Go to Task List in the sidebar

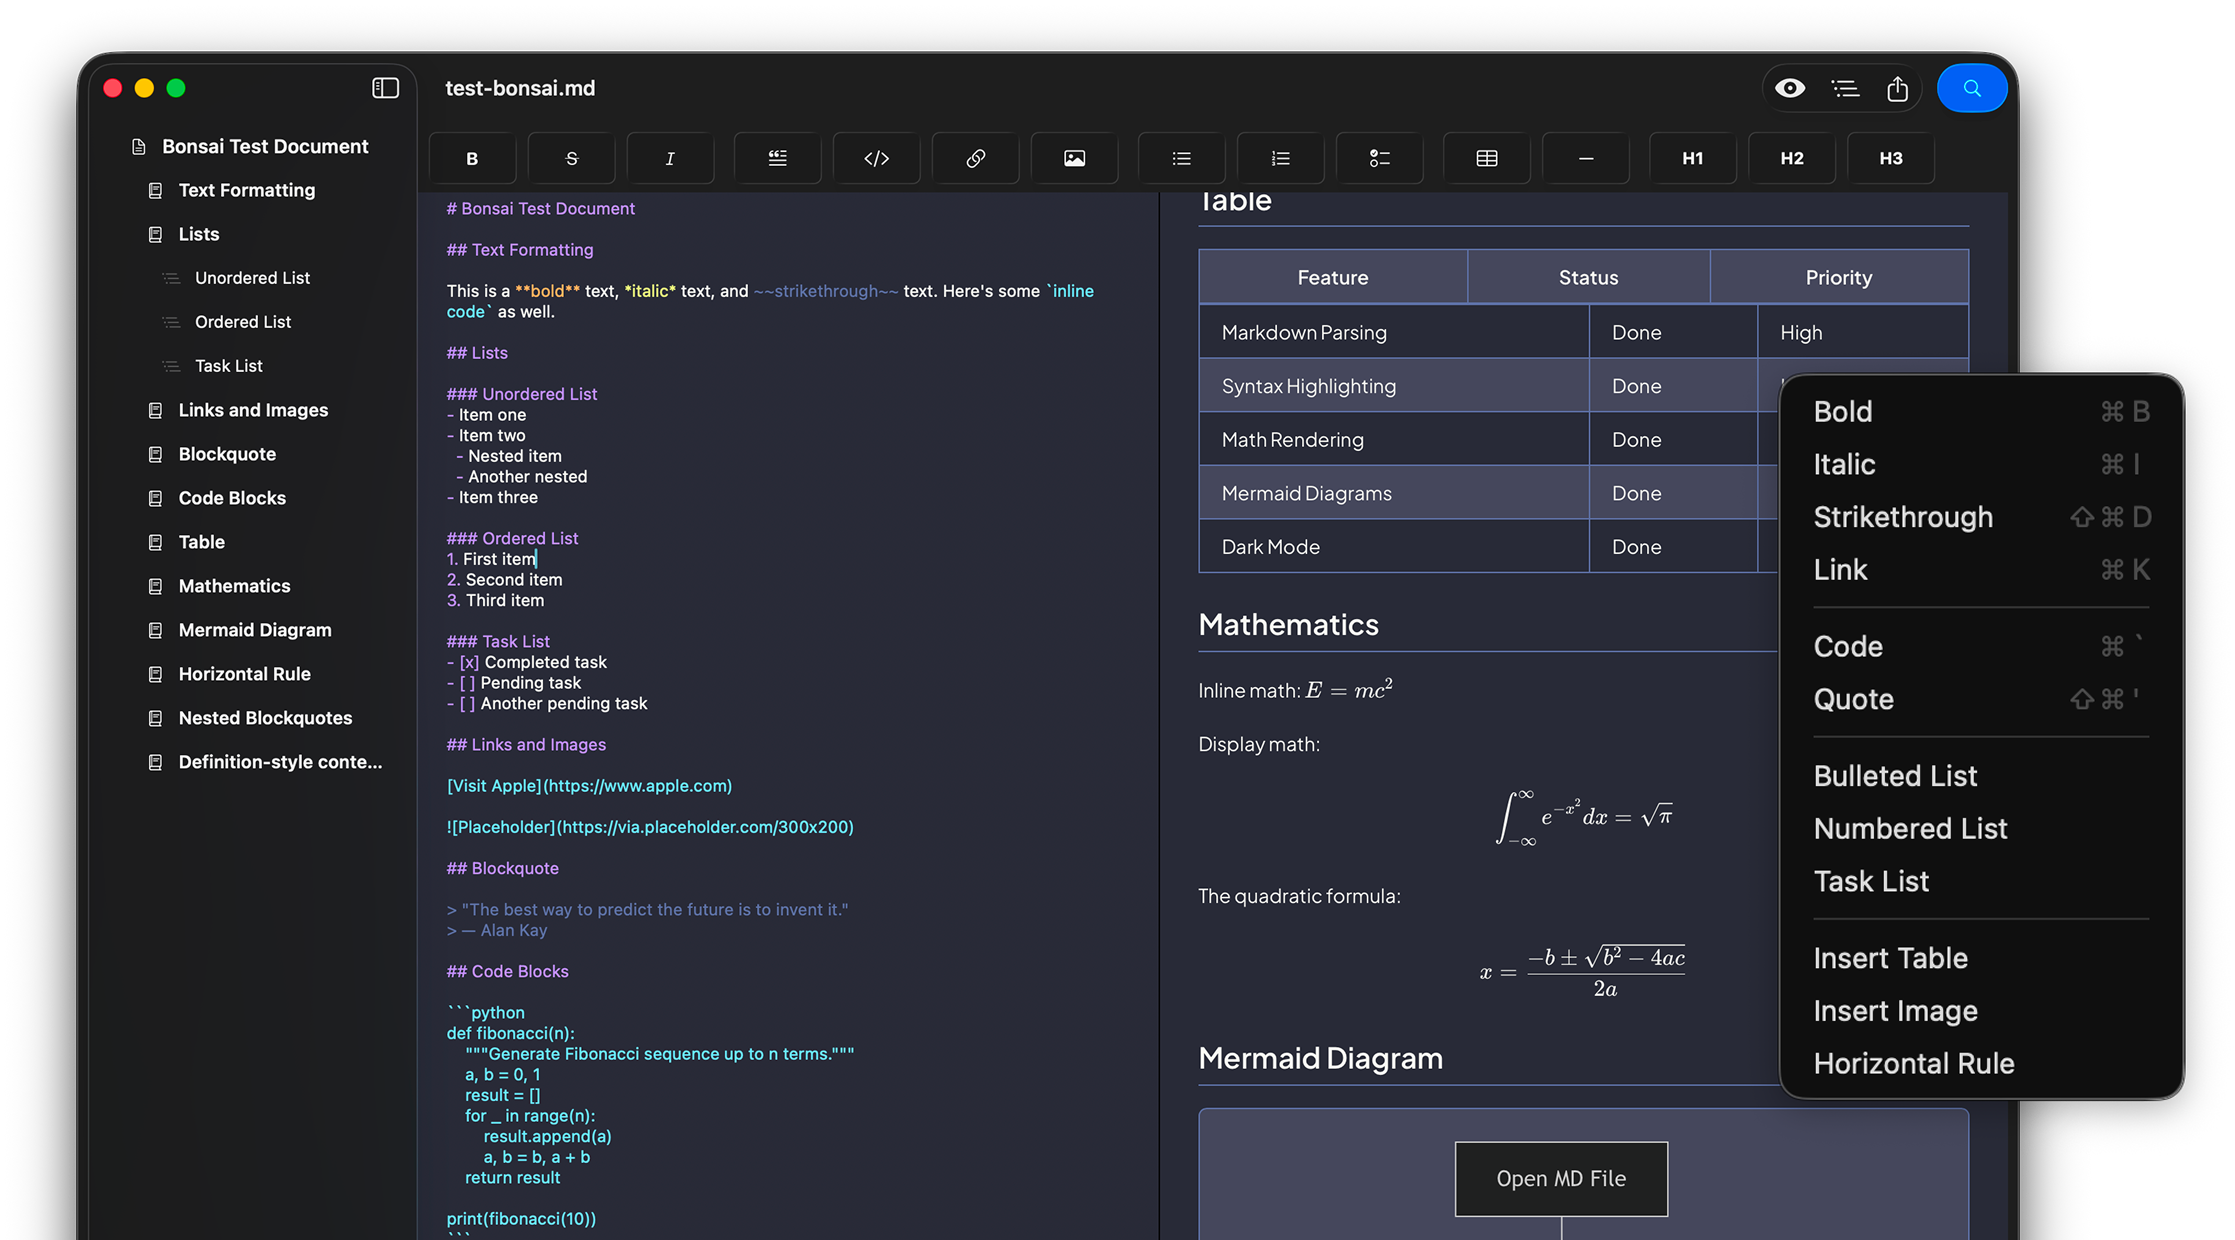point(229,366)
